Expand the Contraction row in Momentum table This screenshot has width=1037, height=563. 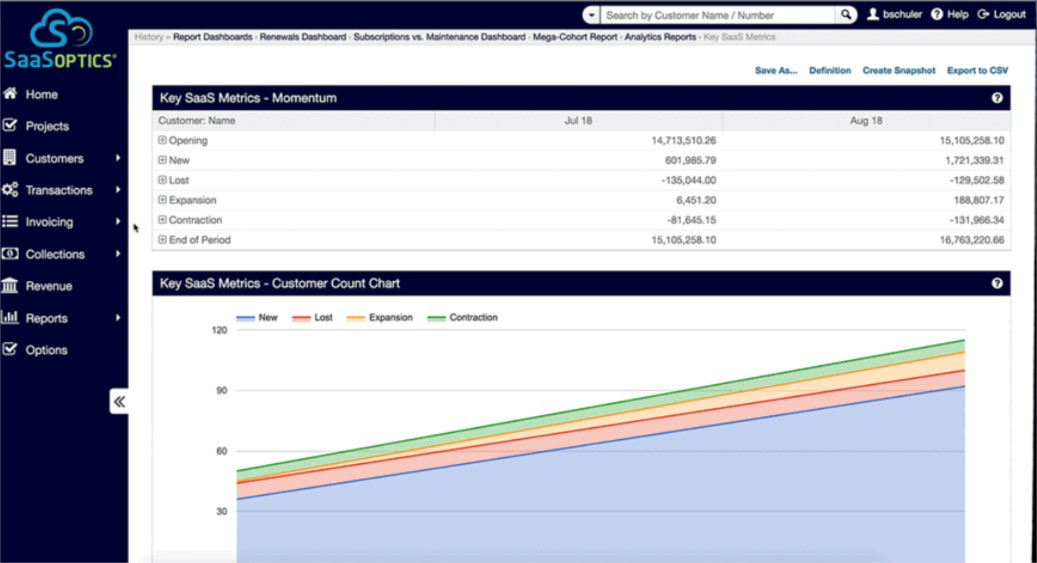162,220
